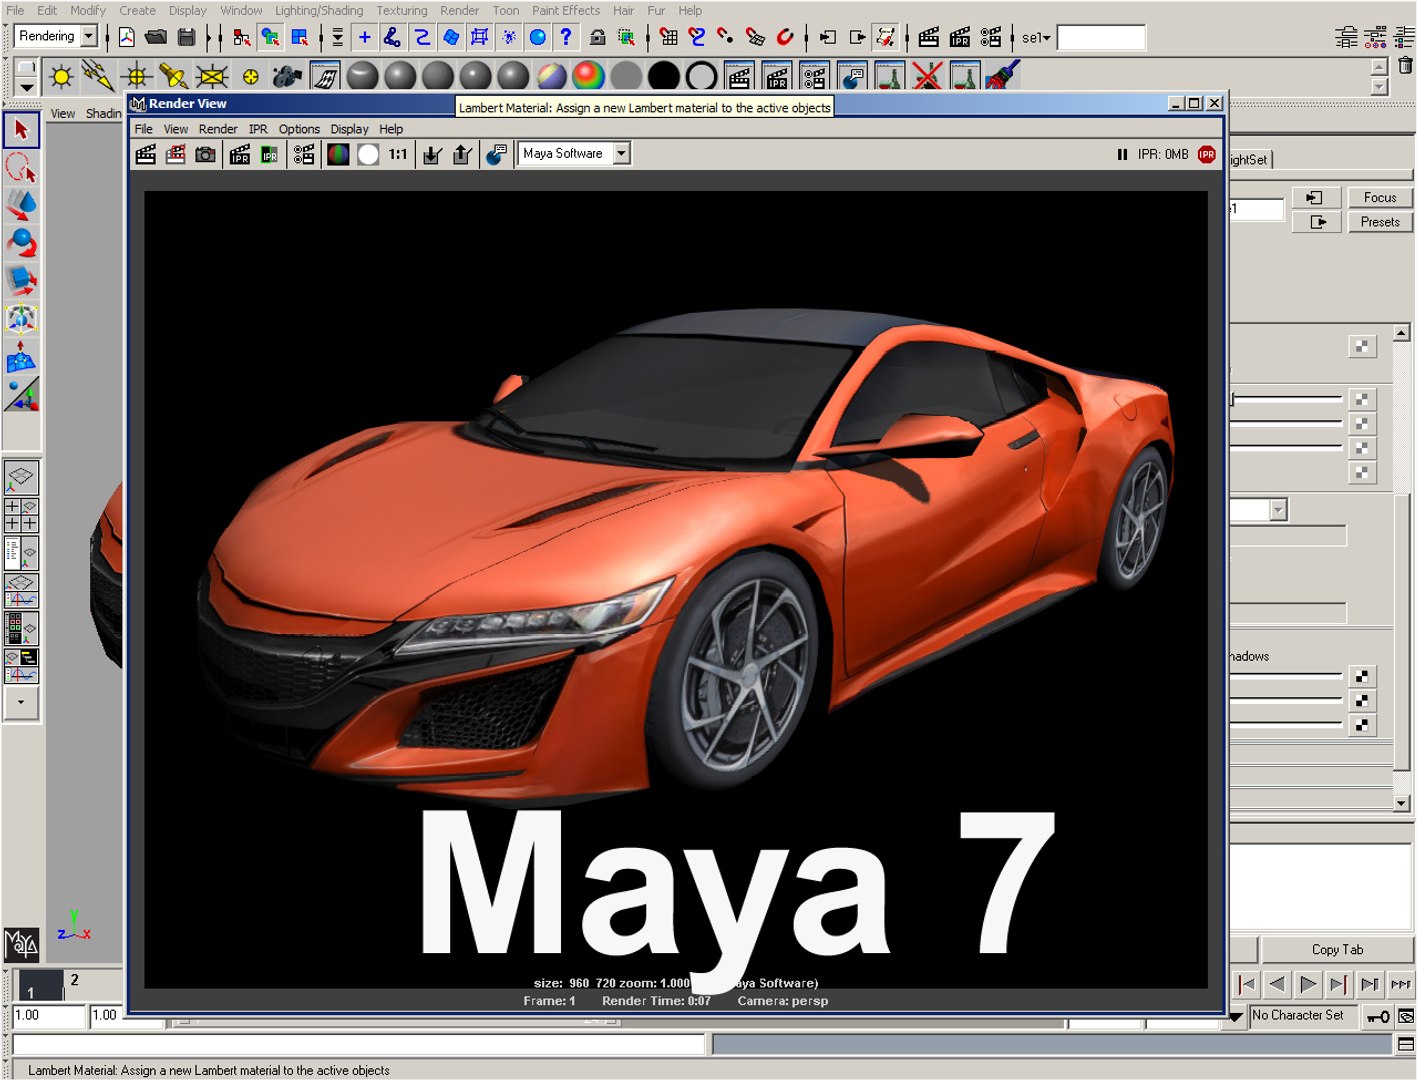Activate the Move tool with cone icon
Screen dimensions: 1417x1080
click(21, 205)
